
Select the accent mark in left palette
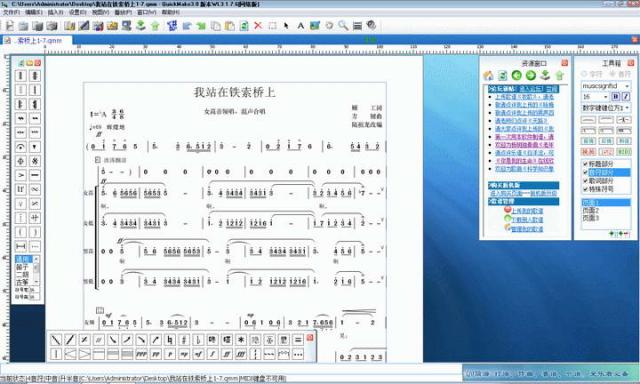tap(21, 175)
